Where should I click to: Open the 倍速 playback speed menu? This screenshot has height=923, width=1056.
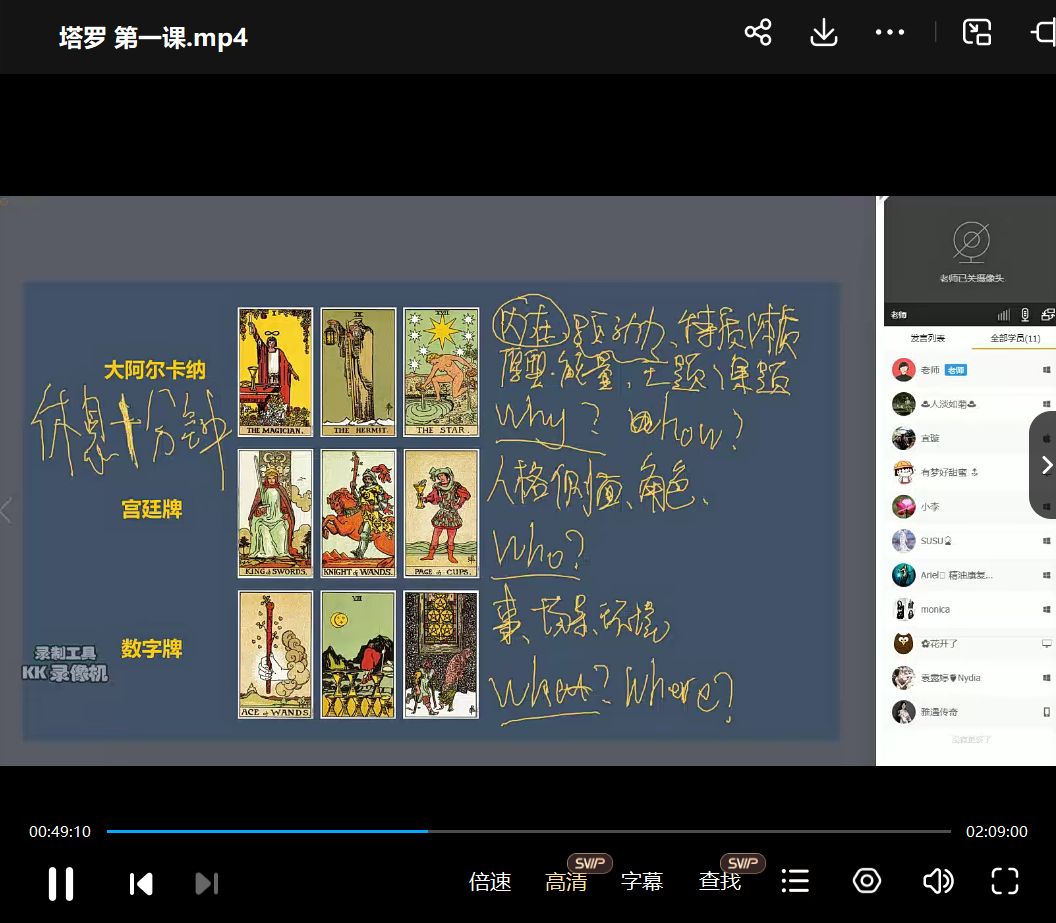pyautogui.click(x=490, y=881)
